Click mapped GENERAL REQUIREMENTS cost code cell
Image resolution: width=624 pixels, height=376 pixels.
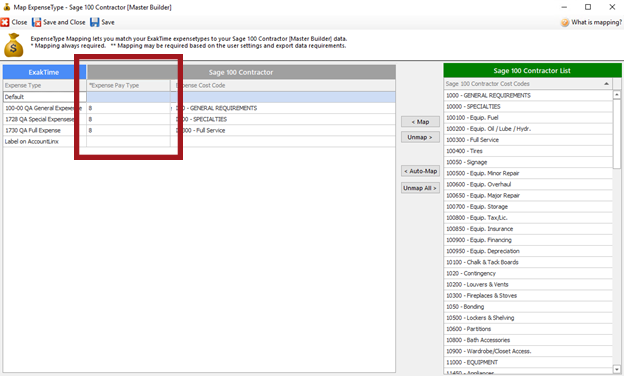[283, 108]
